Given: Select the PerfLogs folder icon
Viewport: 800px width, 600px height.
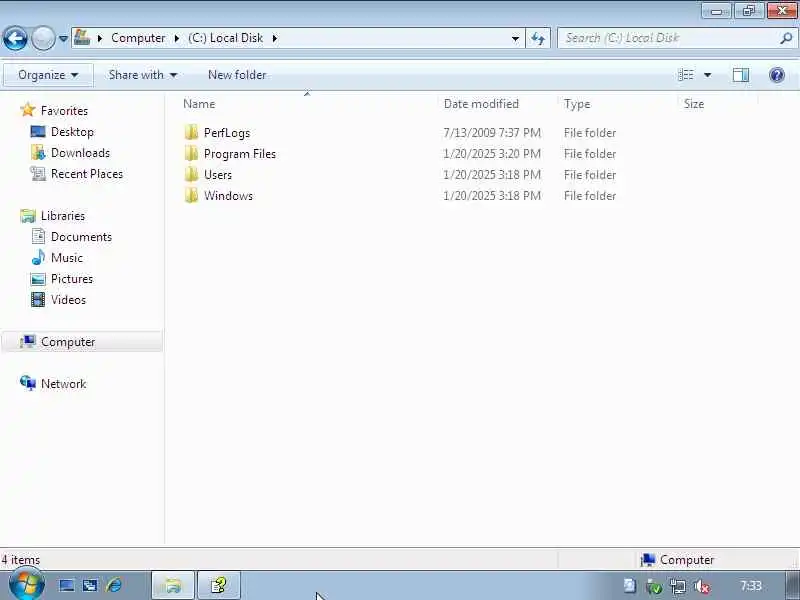Looking at the screenshot, I should tap(191, 133).
